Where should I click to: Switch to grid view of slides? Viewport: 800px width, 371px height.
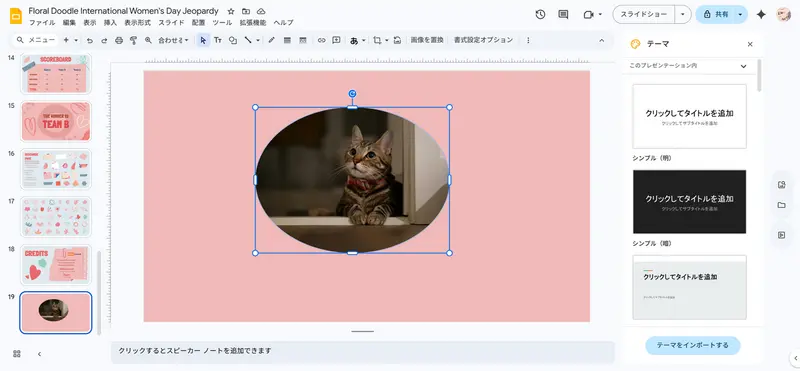(17, 354)
